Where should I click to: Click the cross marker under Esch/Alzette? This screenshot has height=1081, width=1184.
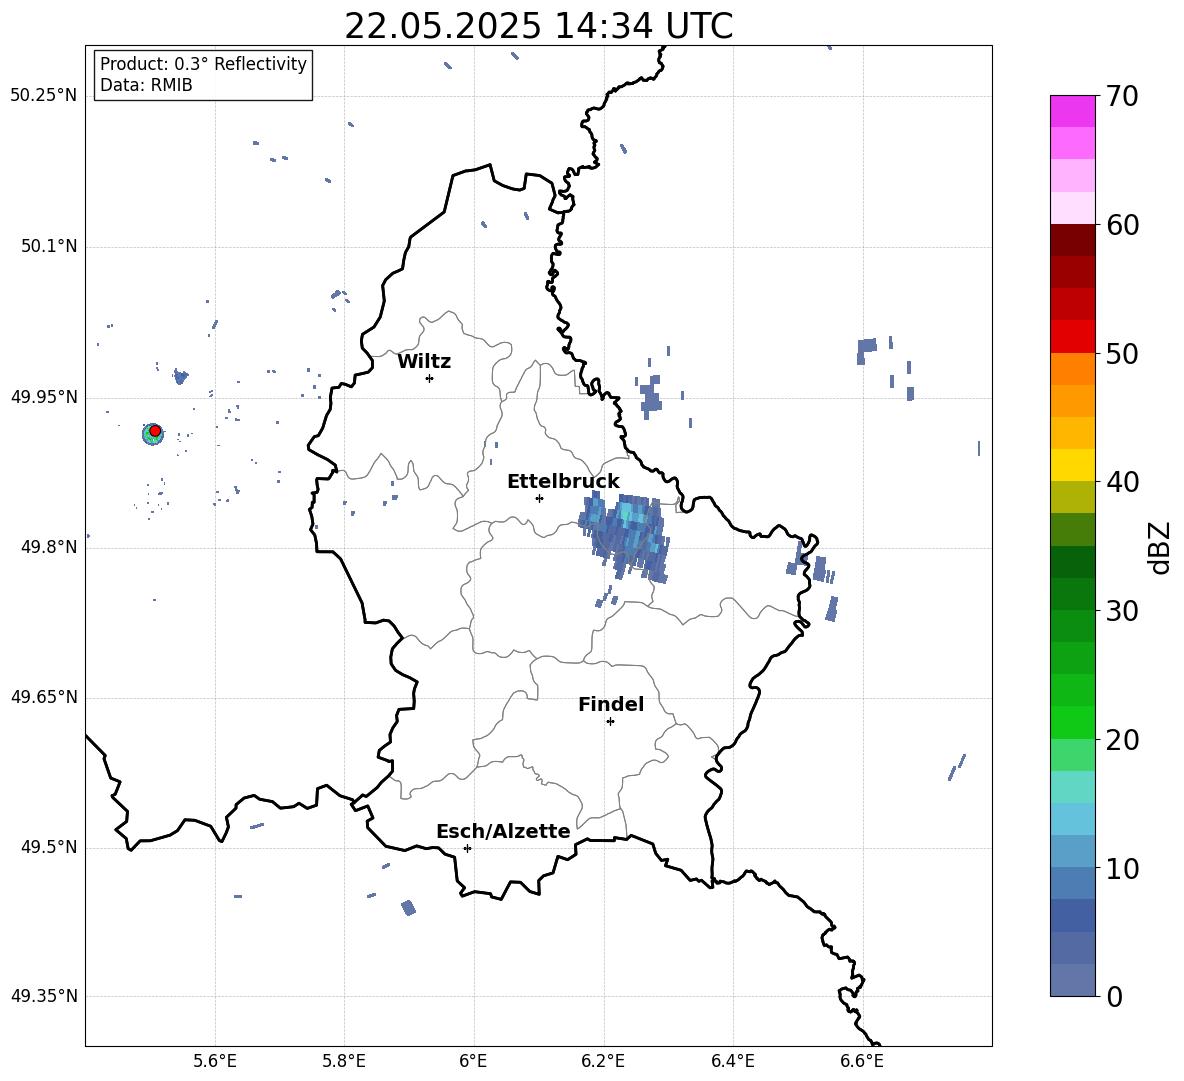point(467,848)
